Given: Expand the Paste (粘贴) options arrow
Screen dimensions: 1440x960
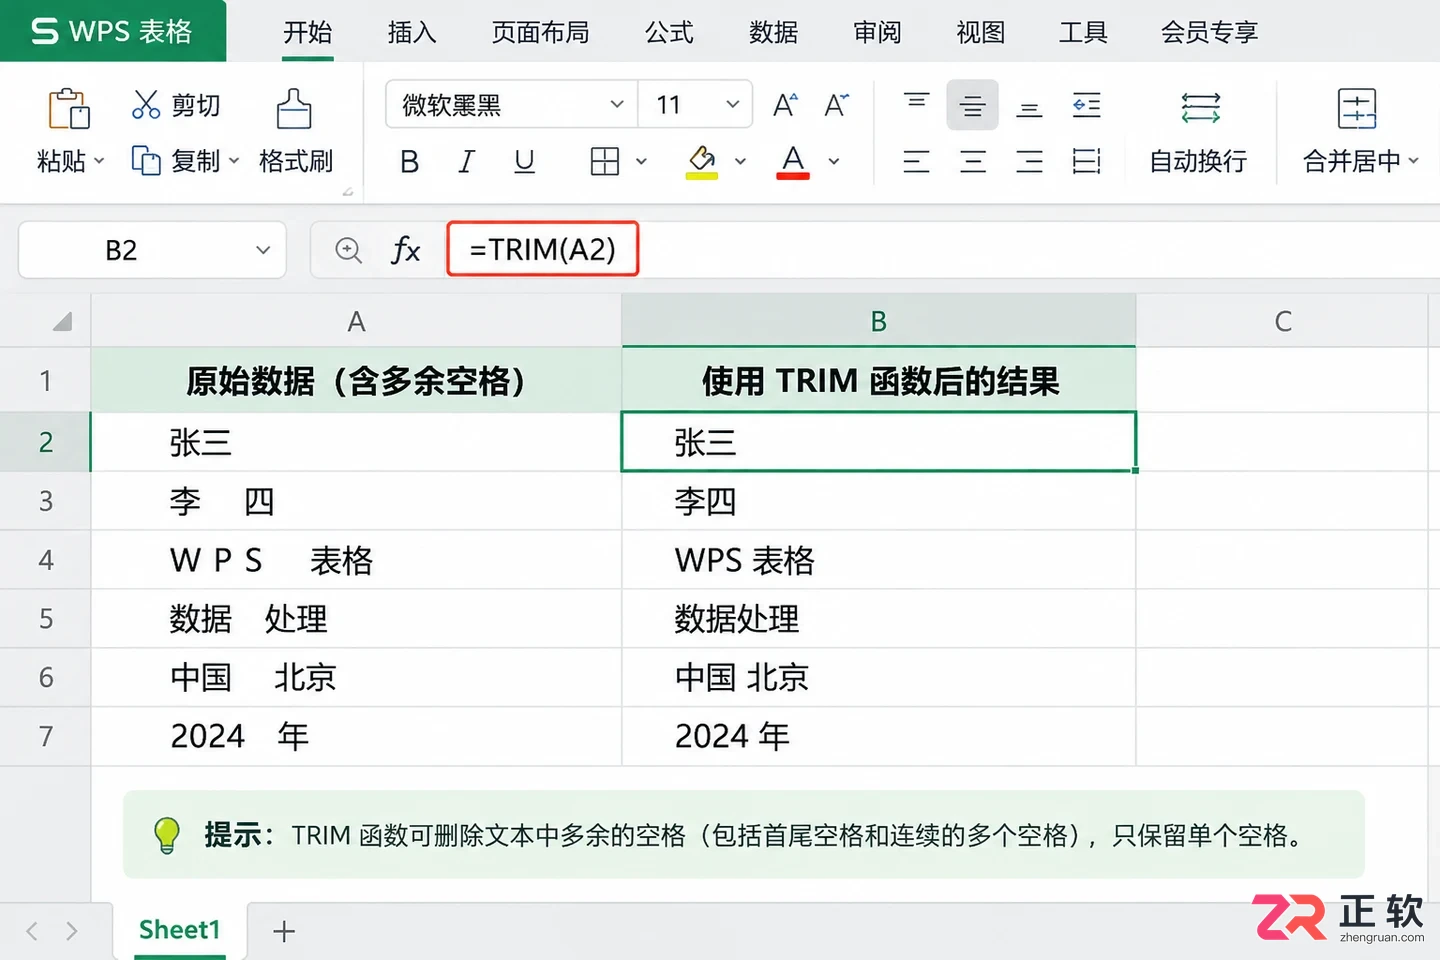Looking at the screenshot, I should tap(99, 161).
